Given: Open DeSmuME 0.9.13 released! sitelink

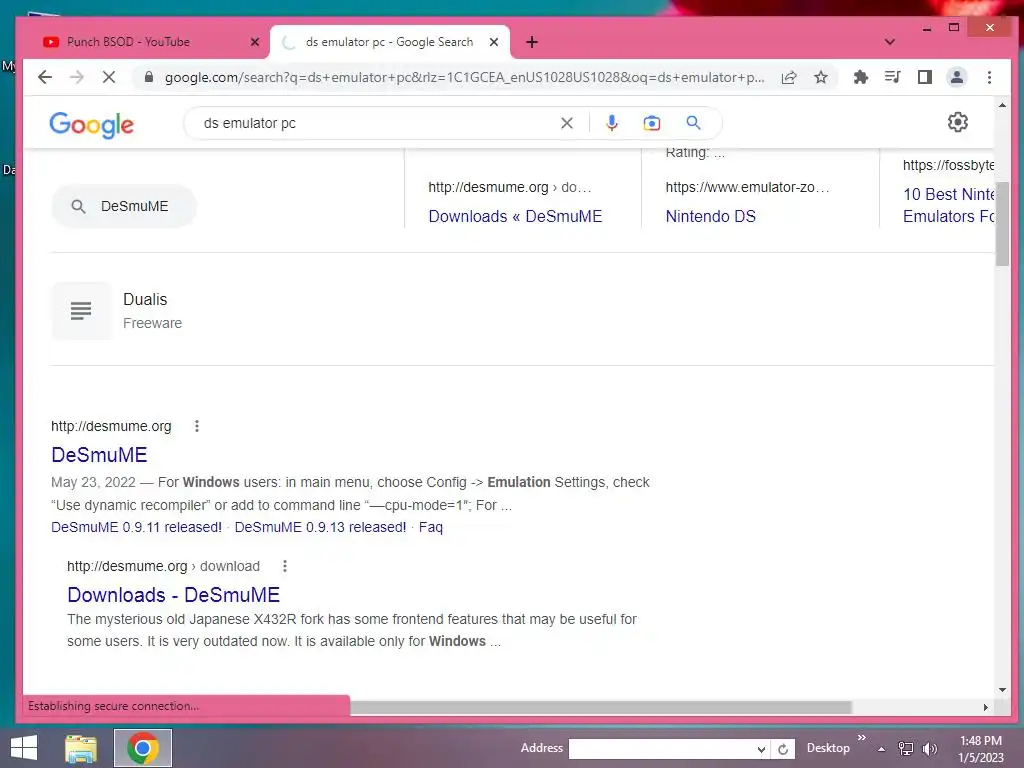Looking at the screenshot, I should [320, 527].
